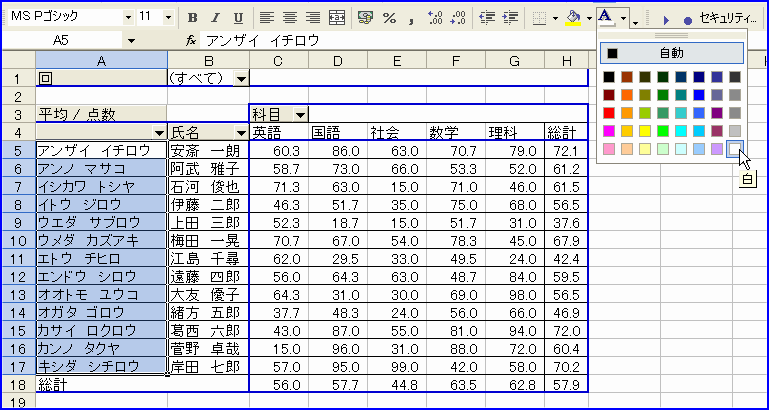Pick the bright green color swatch

pos(663,131)
